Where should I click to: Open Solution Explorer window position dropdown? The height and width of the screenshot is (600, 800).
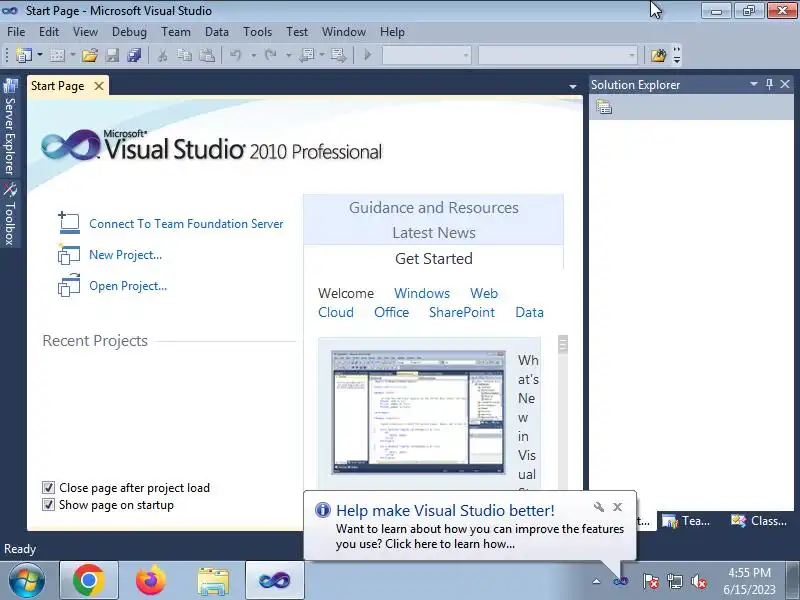tap(754, 84)
